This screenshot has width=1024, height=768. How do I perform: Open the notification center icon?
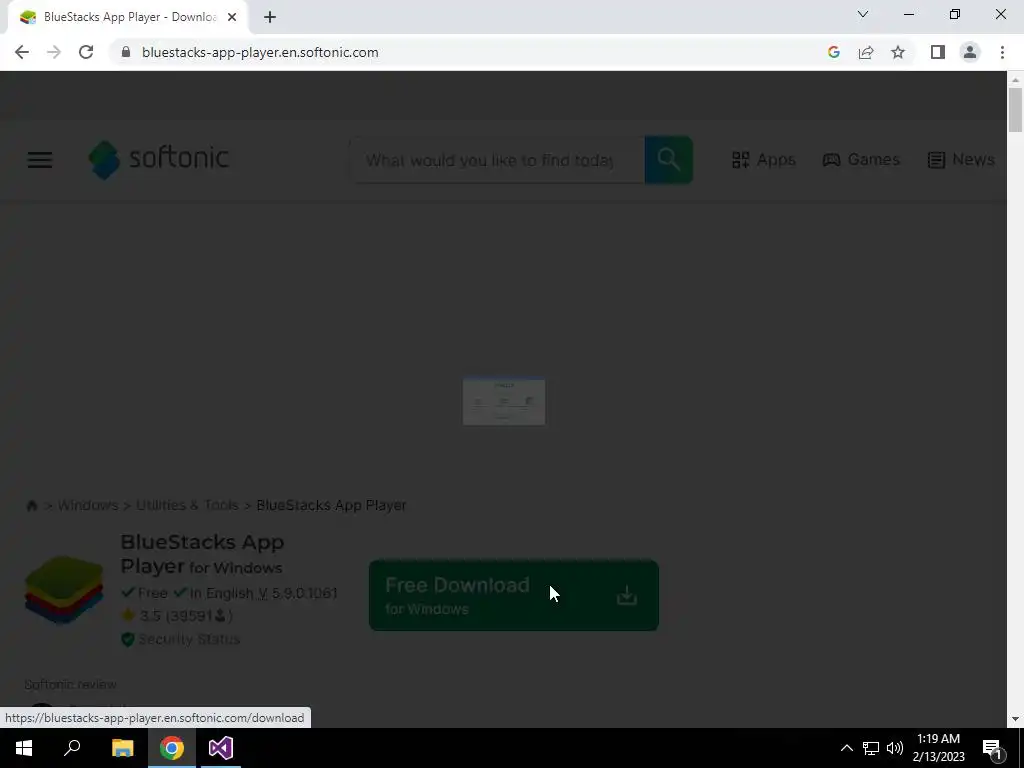pos(992,749)
